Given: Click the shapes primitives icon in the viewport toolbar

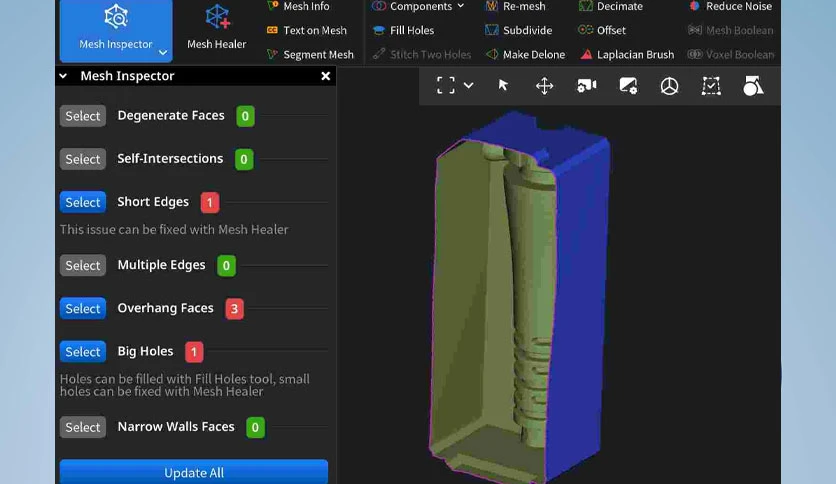Looking at the screenshot, I should [x=753, y=85].
